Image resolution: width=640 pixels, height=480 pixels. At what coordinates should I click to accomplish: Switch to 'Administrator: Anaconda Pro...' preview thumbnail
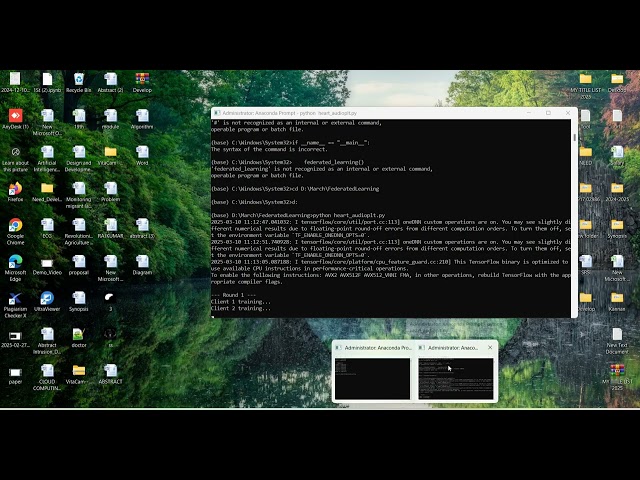click(x=372, y=378)
